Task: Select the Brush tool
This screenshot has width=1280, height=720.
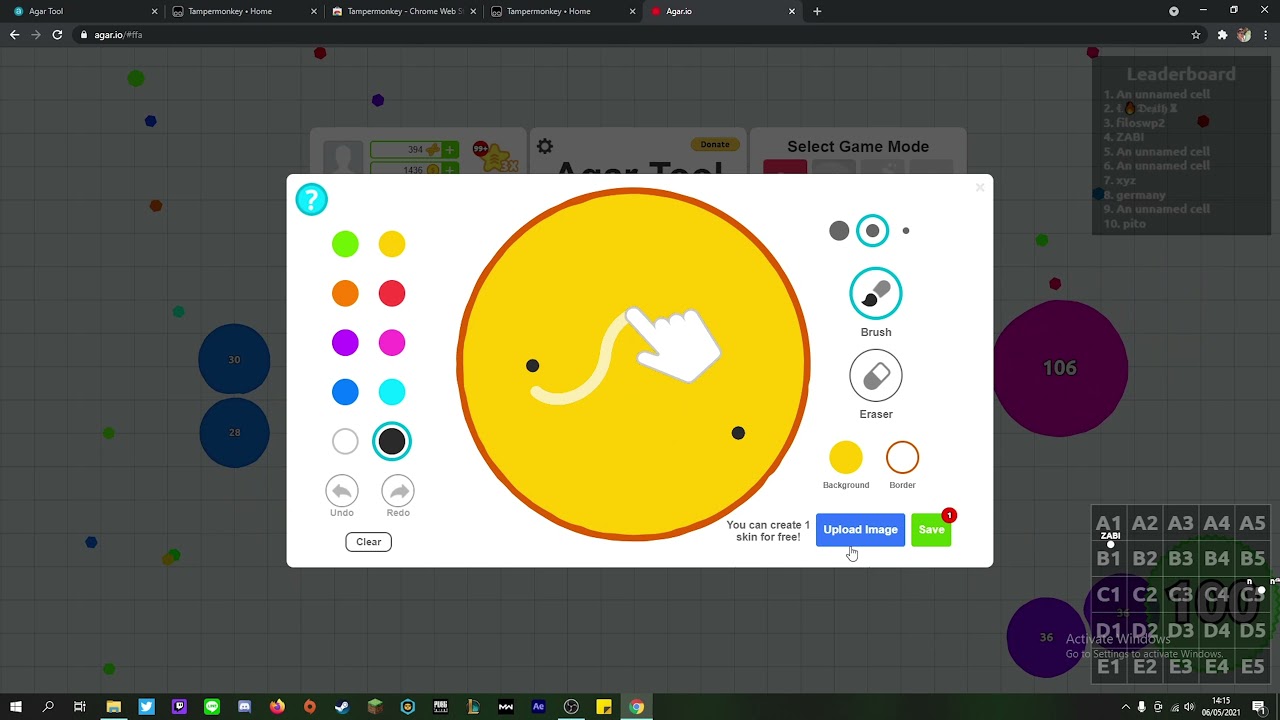Action: [876, 294]
